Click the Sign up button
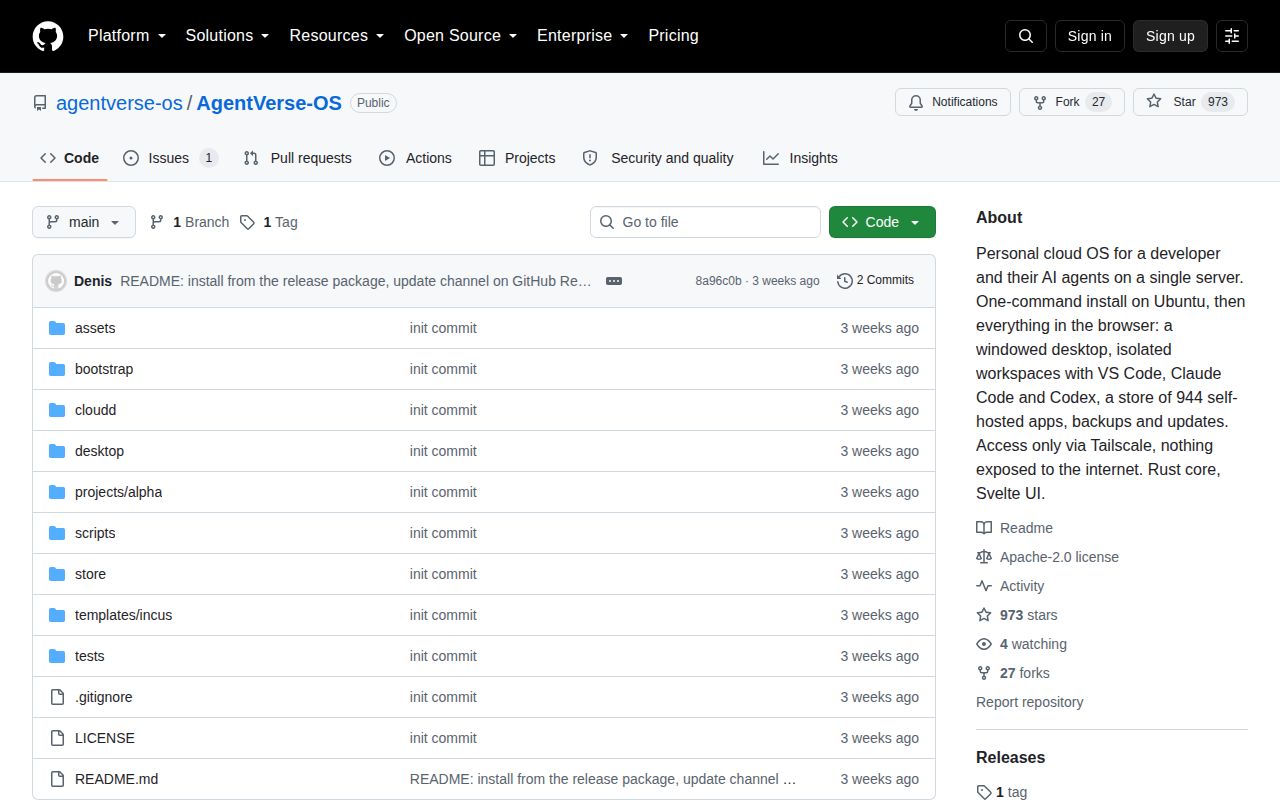1280x800 pixels. 1170,36
